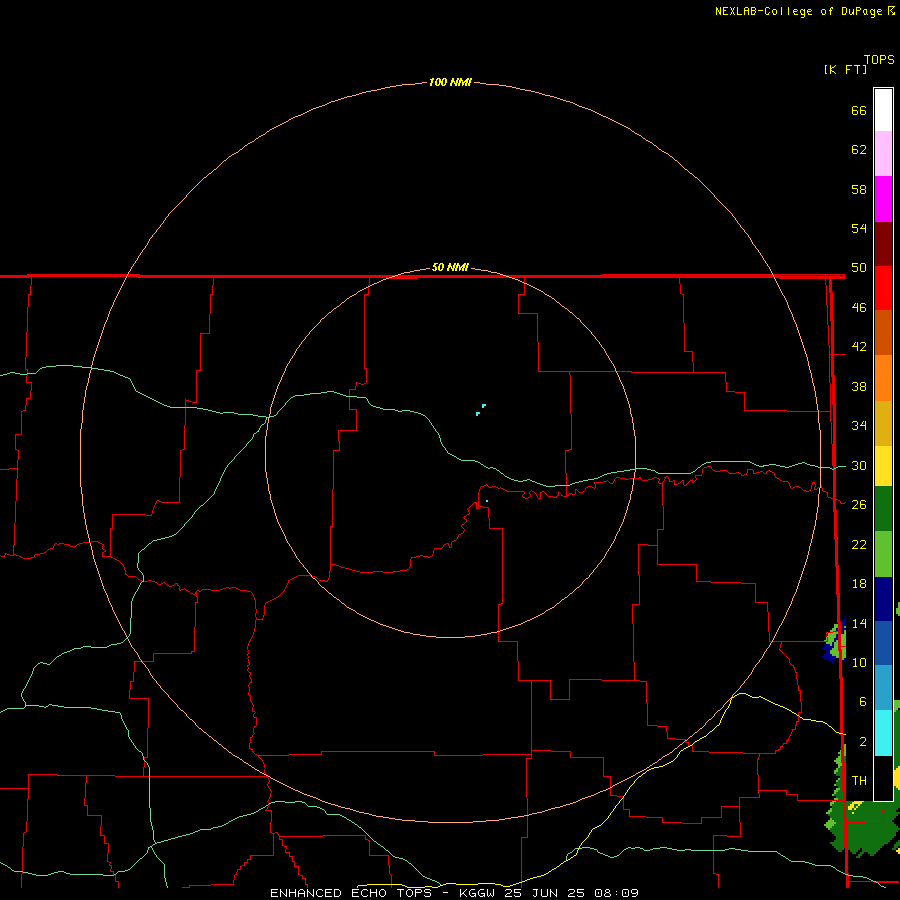Click the light green legend swatch
Image resolution: width=900 pixels, height=900 pixels.
(883, 553)
